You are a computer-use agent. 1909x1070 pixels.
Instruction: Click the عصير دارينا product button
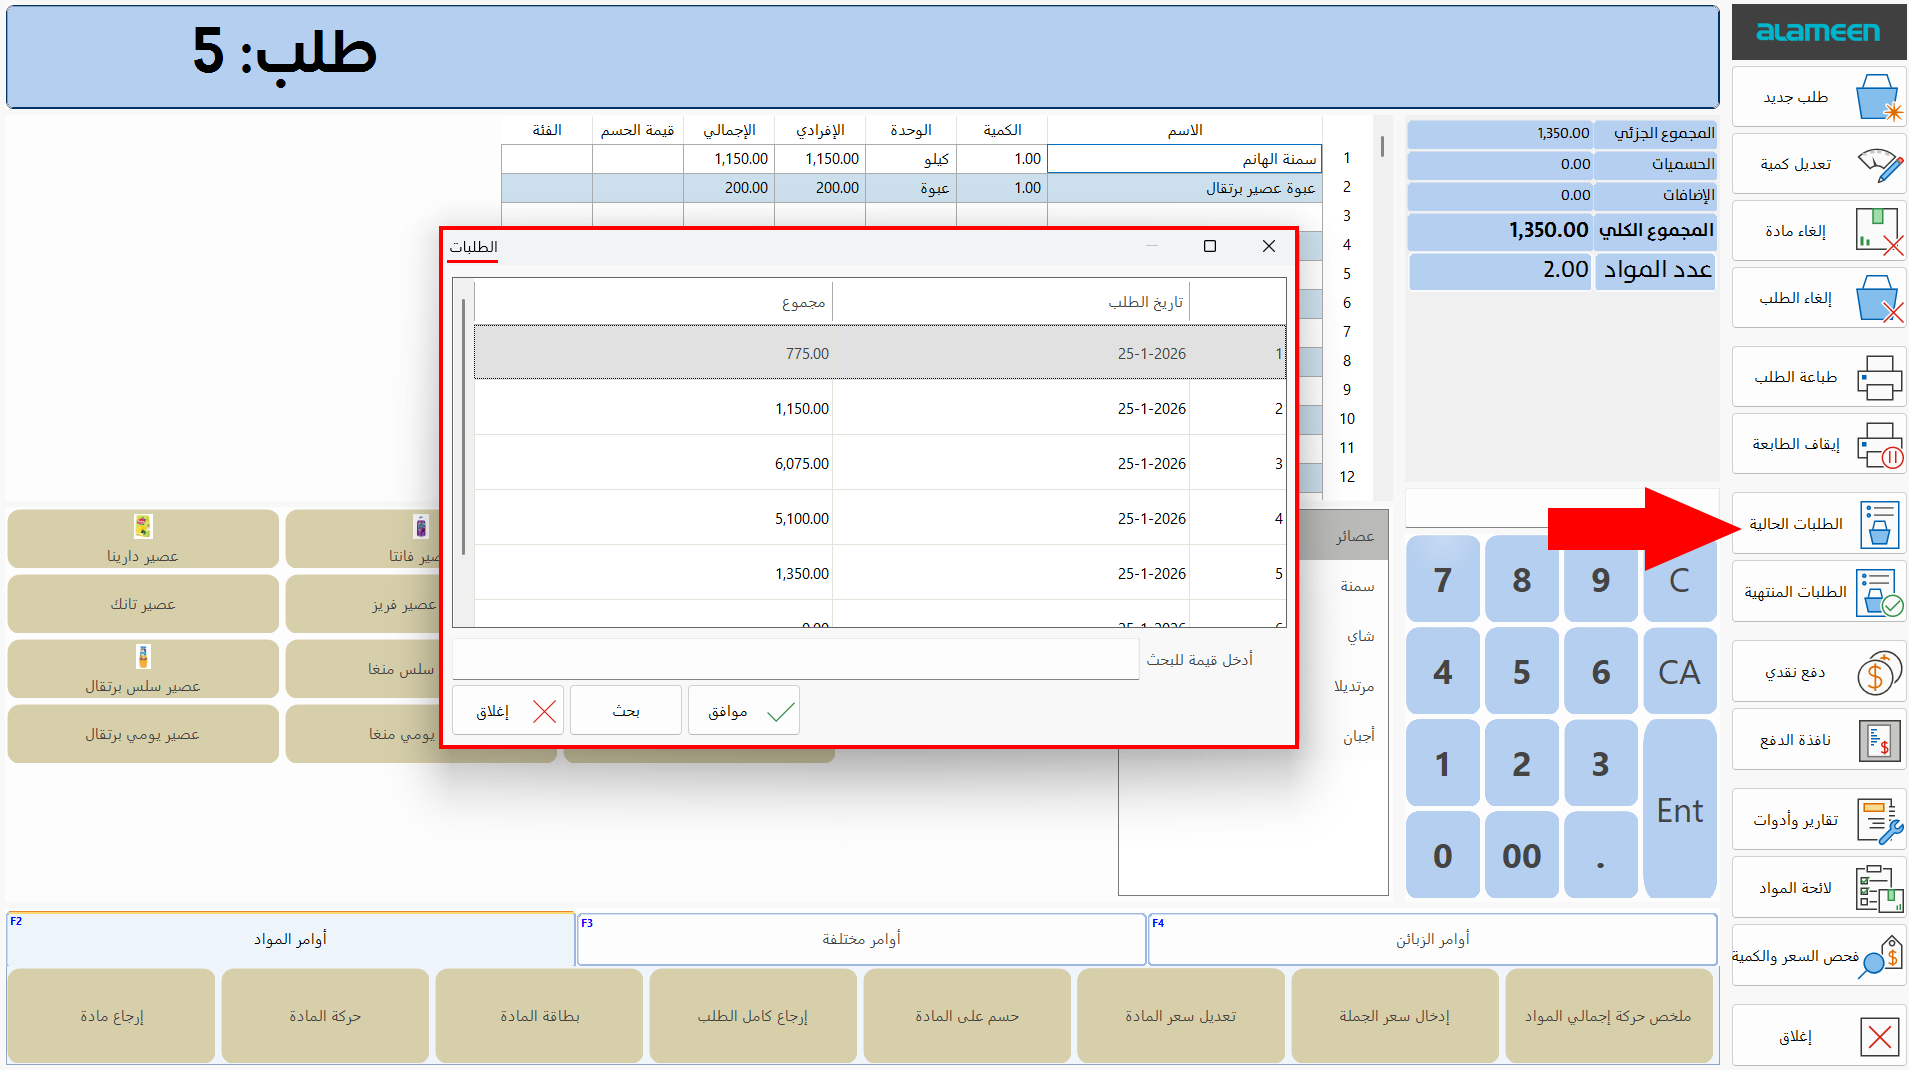[x=143, y=540]
